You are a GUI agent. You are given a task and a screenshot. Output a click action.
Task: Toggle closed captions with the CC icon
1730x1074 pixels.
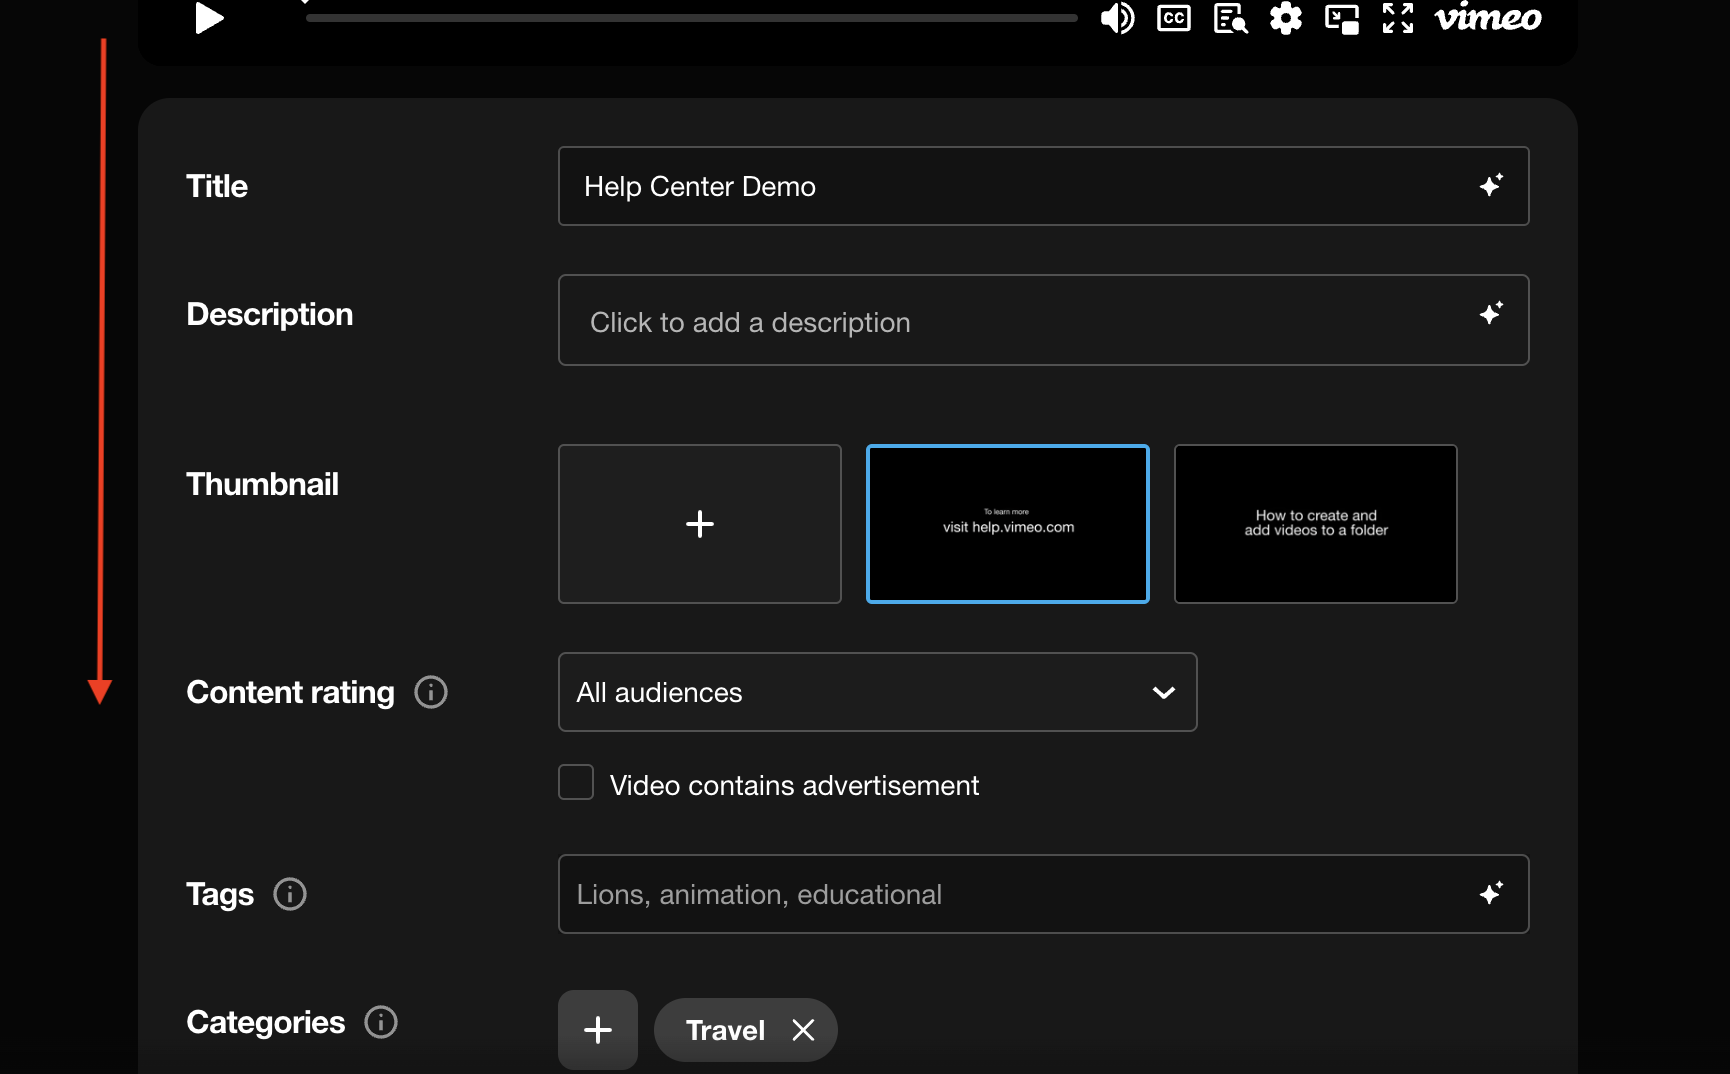(1173, 18)
